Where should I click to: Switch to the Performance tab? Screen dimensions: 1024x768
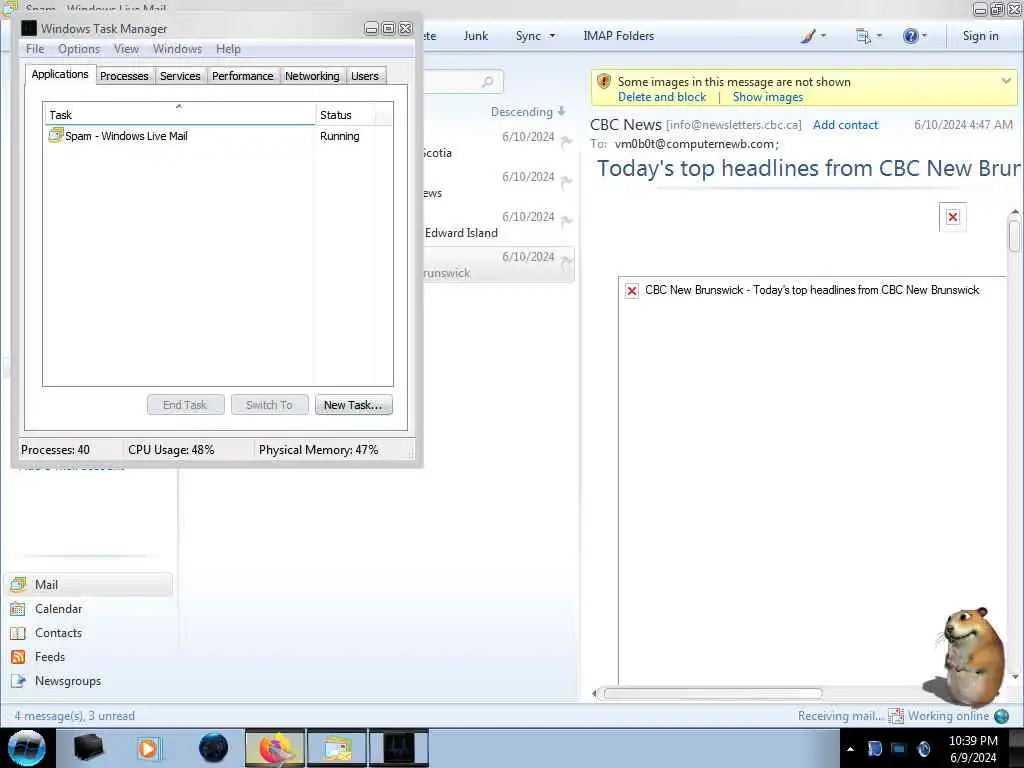[x=242, y=76]
